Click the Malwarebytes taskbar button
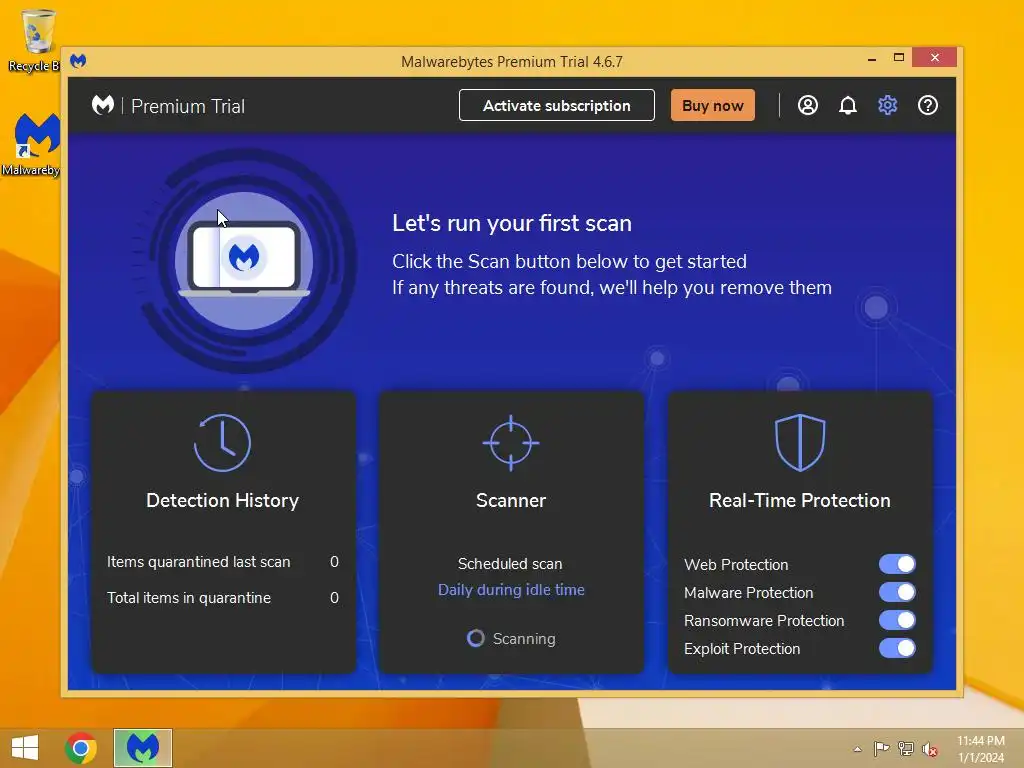Screen dimensions: 1024x768 tap(143, 748)
